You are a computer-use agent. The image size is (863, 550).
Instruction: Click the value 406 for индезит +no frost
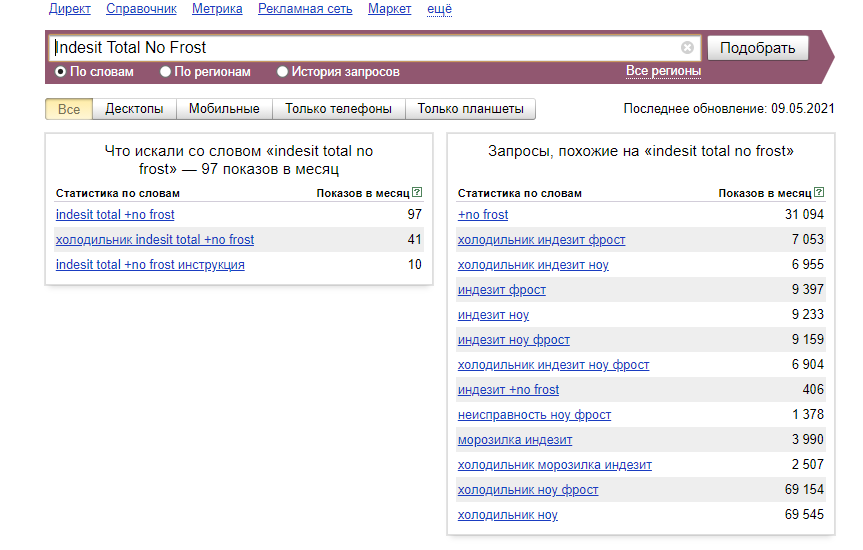tap(813, 389)
